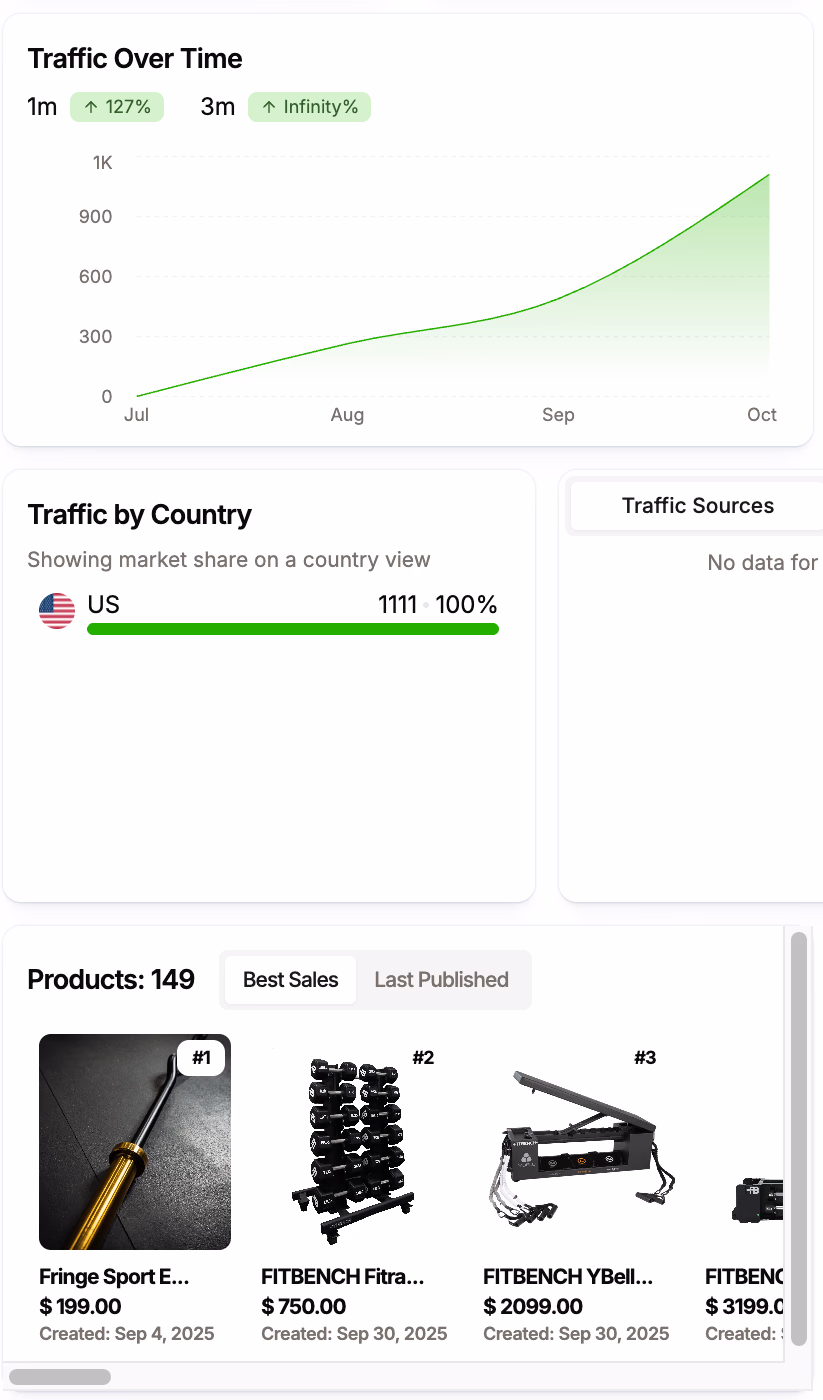Select the 1m traffic growth badge
Image resolution: width=823 pixels, height=1400 pixels.
click(117, 106)
